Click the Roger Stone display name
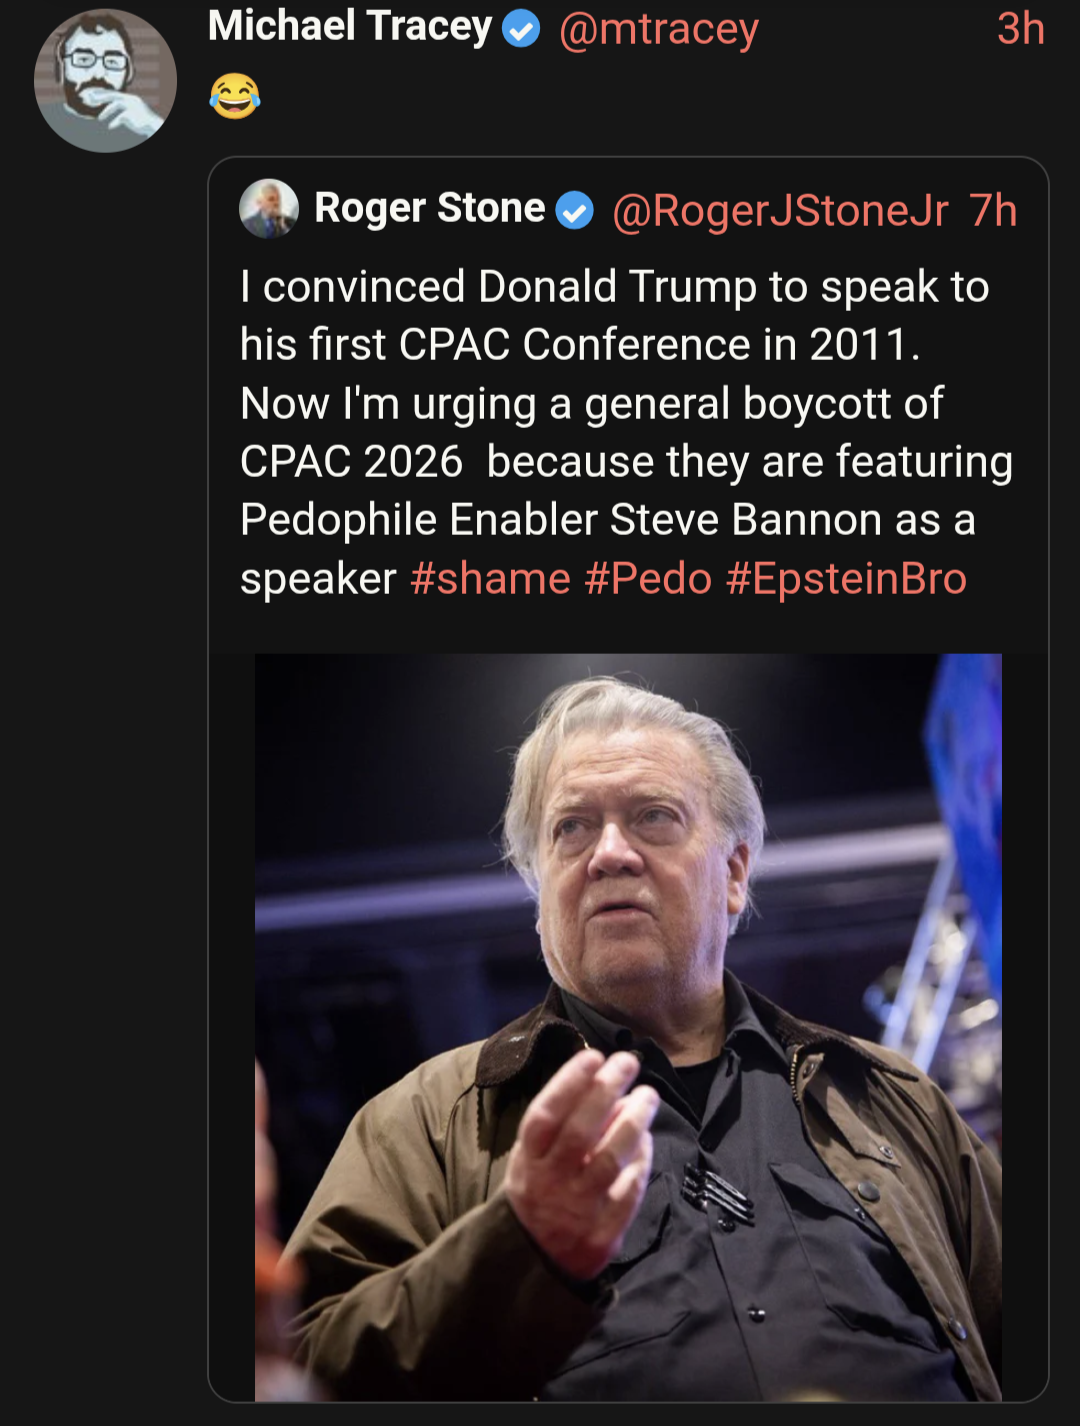 pos(430,209)
